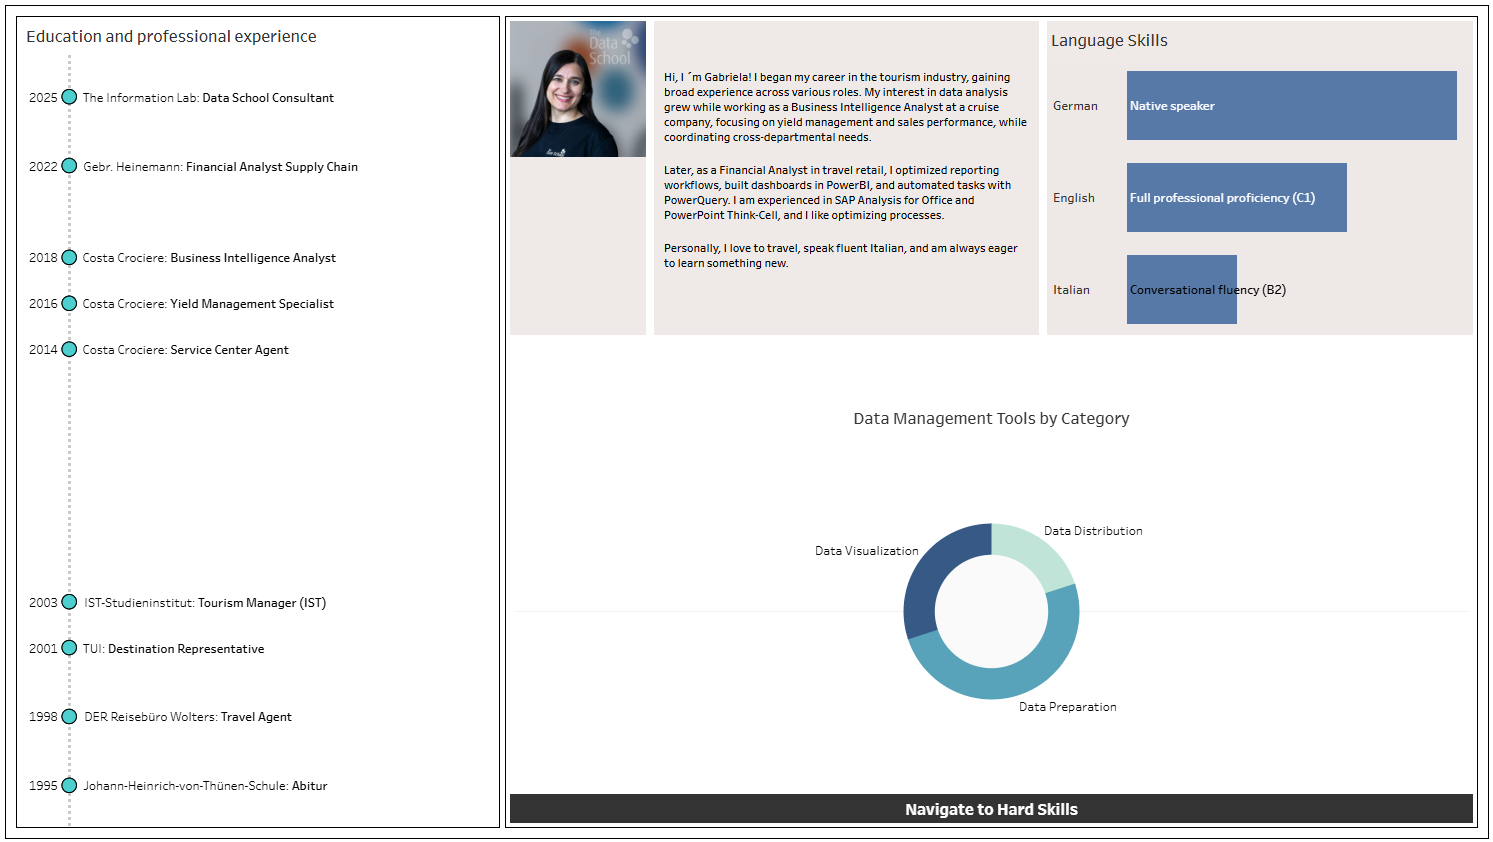Click the 'Abitur' entry text
This screenshot has height=842, width=1493.
pyautogui.click(x=310, y=786)
